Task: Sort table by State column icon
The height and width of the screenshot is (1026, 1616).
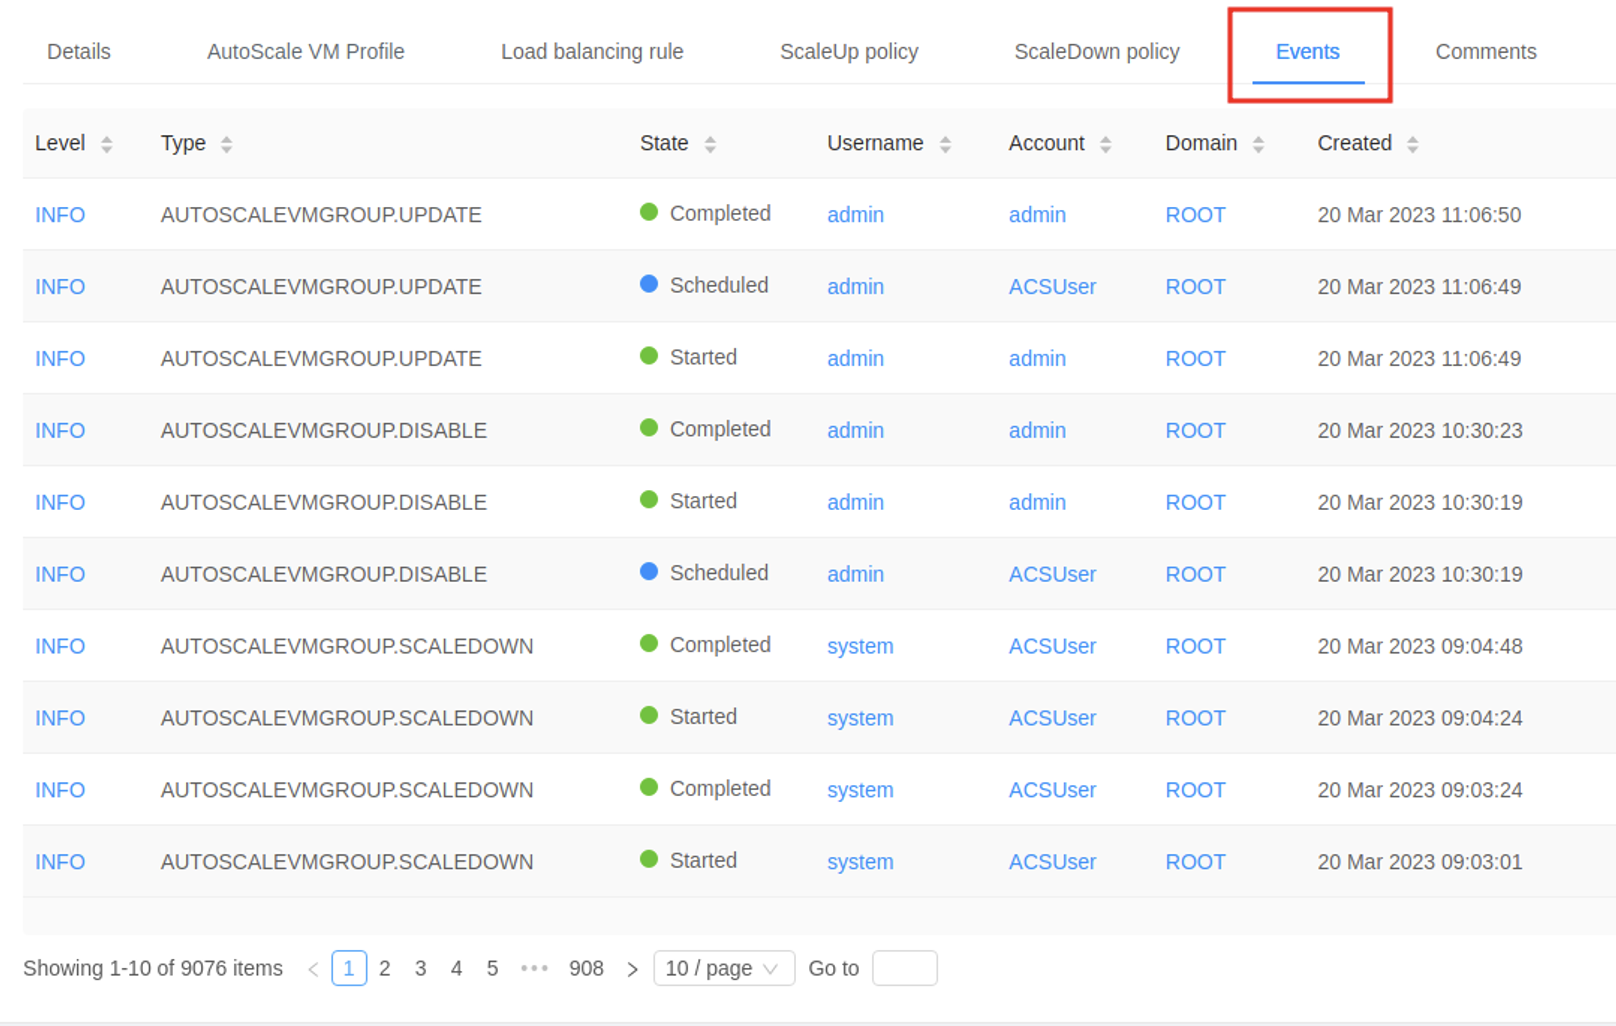Action: pyautogui.click(x=710, y=144)
